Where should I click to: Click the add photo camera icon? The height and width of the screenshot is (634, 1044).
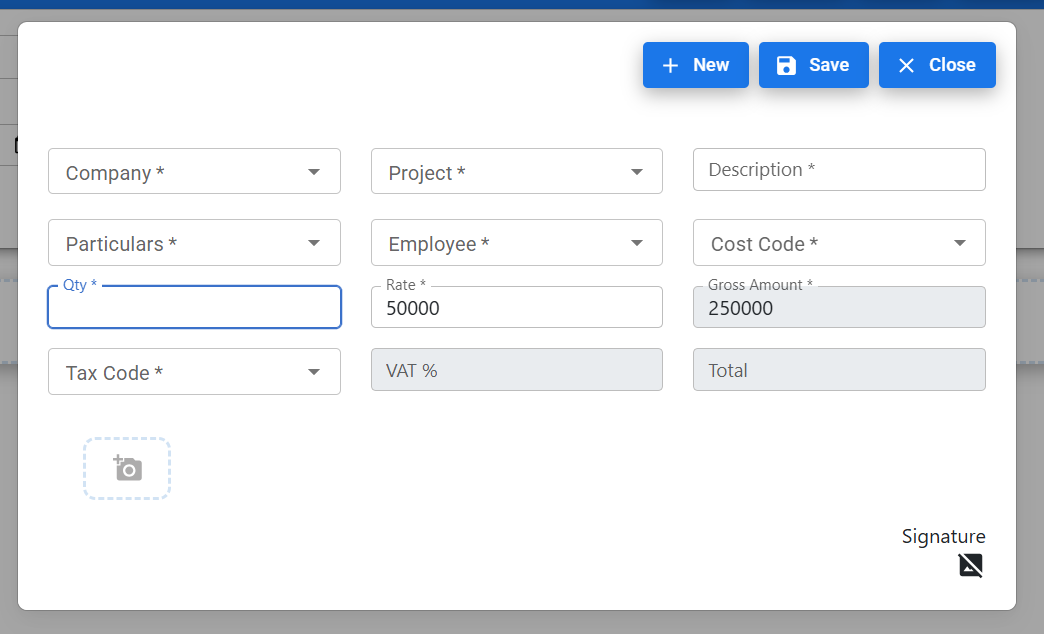tap(127, 468)
